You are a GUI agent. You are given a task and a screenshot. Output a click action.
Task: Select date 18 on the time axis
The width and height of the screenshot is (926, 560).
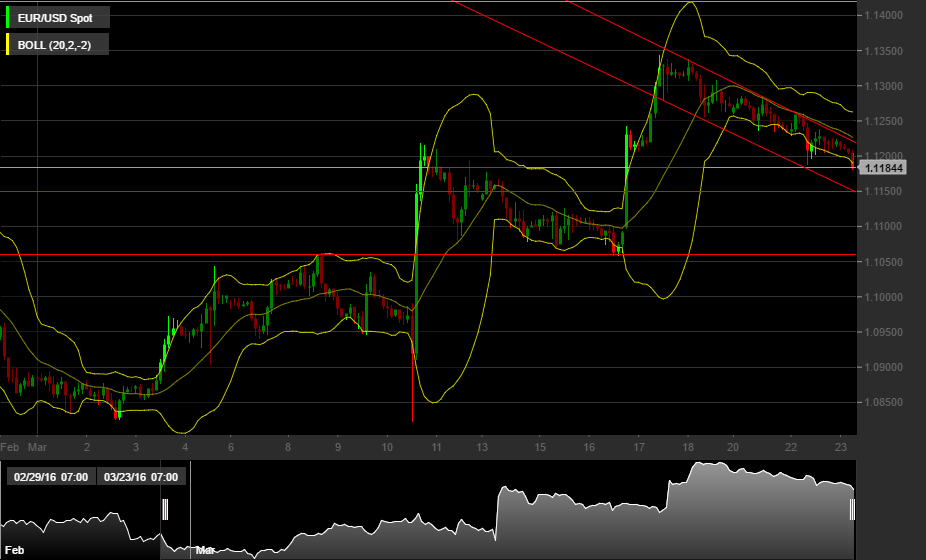(x=688, y=447)
